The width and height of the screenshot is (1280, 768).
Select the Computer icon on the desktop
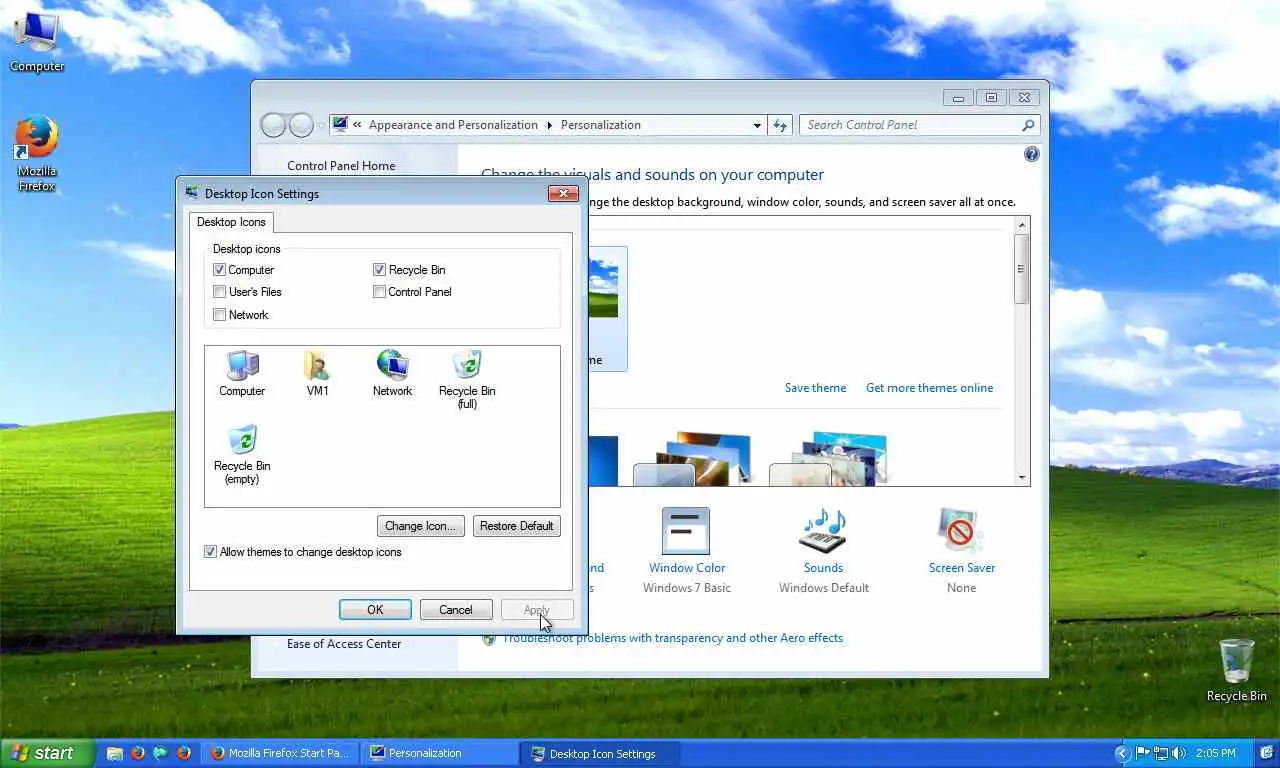pyautogui.click(x=37, y=43)
